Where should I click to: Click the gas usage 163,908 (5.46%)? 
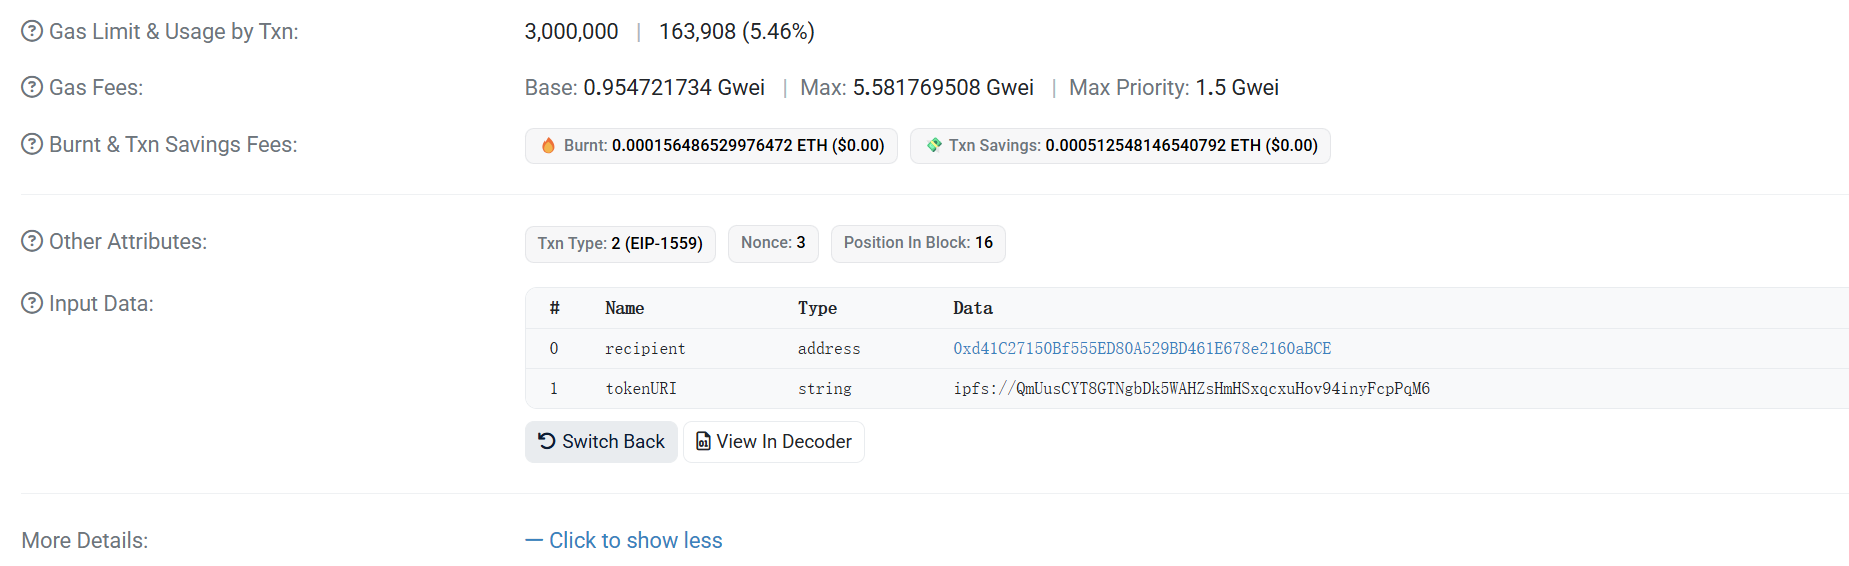737,31
